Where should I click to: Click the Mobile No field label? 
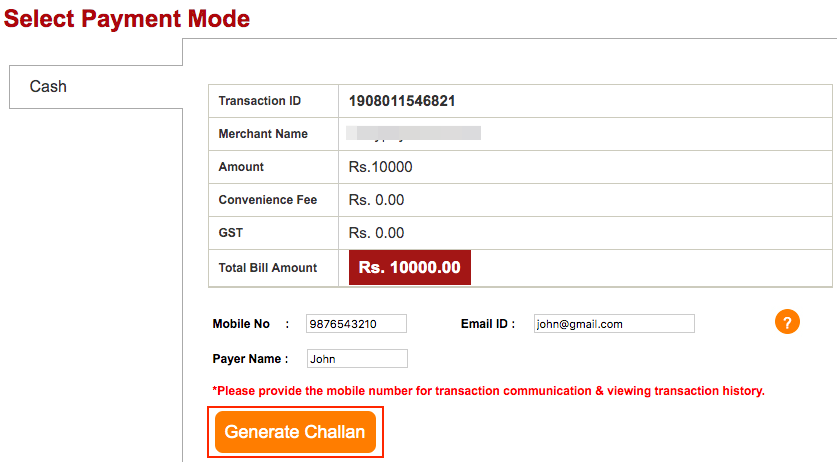pos(241,324)
